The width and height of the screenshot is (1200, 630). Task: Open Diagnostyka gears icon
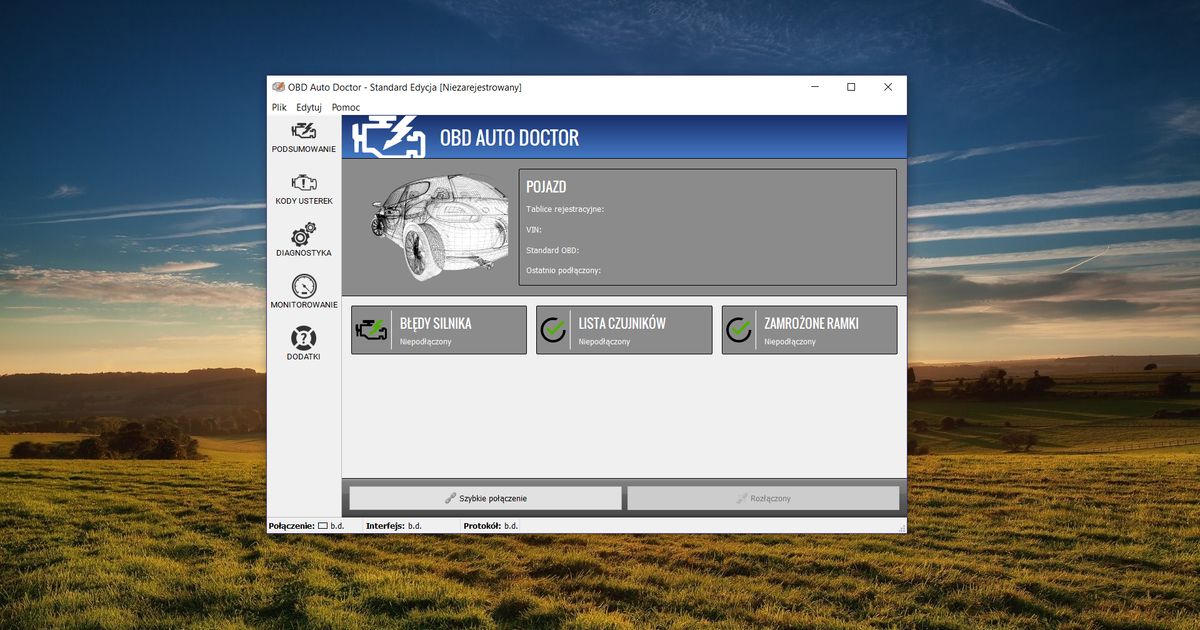point(304,235)
